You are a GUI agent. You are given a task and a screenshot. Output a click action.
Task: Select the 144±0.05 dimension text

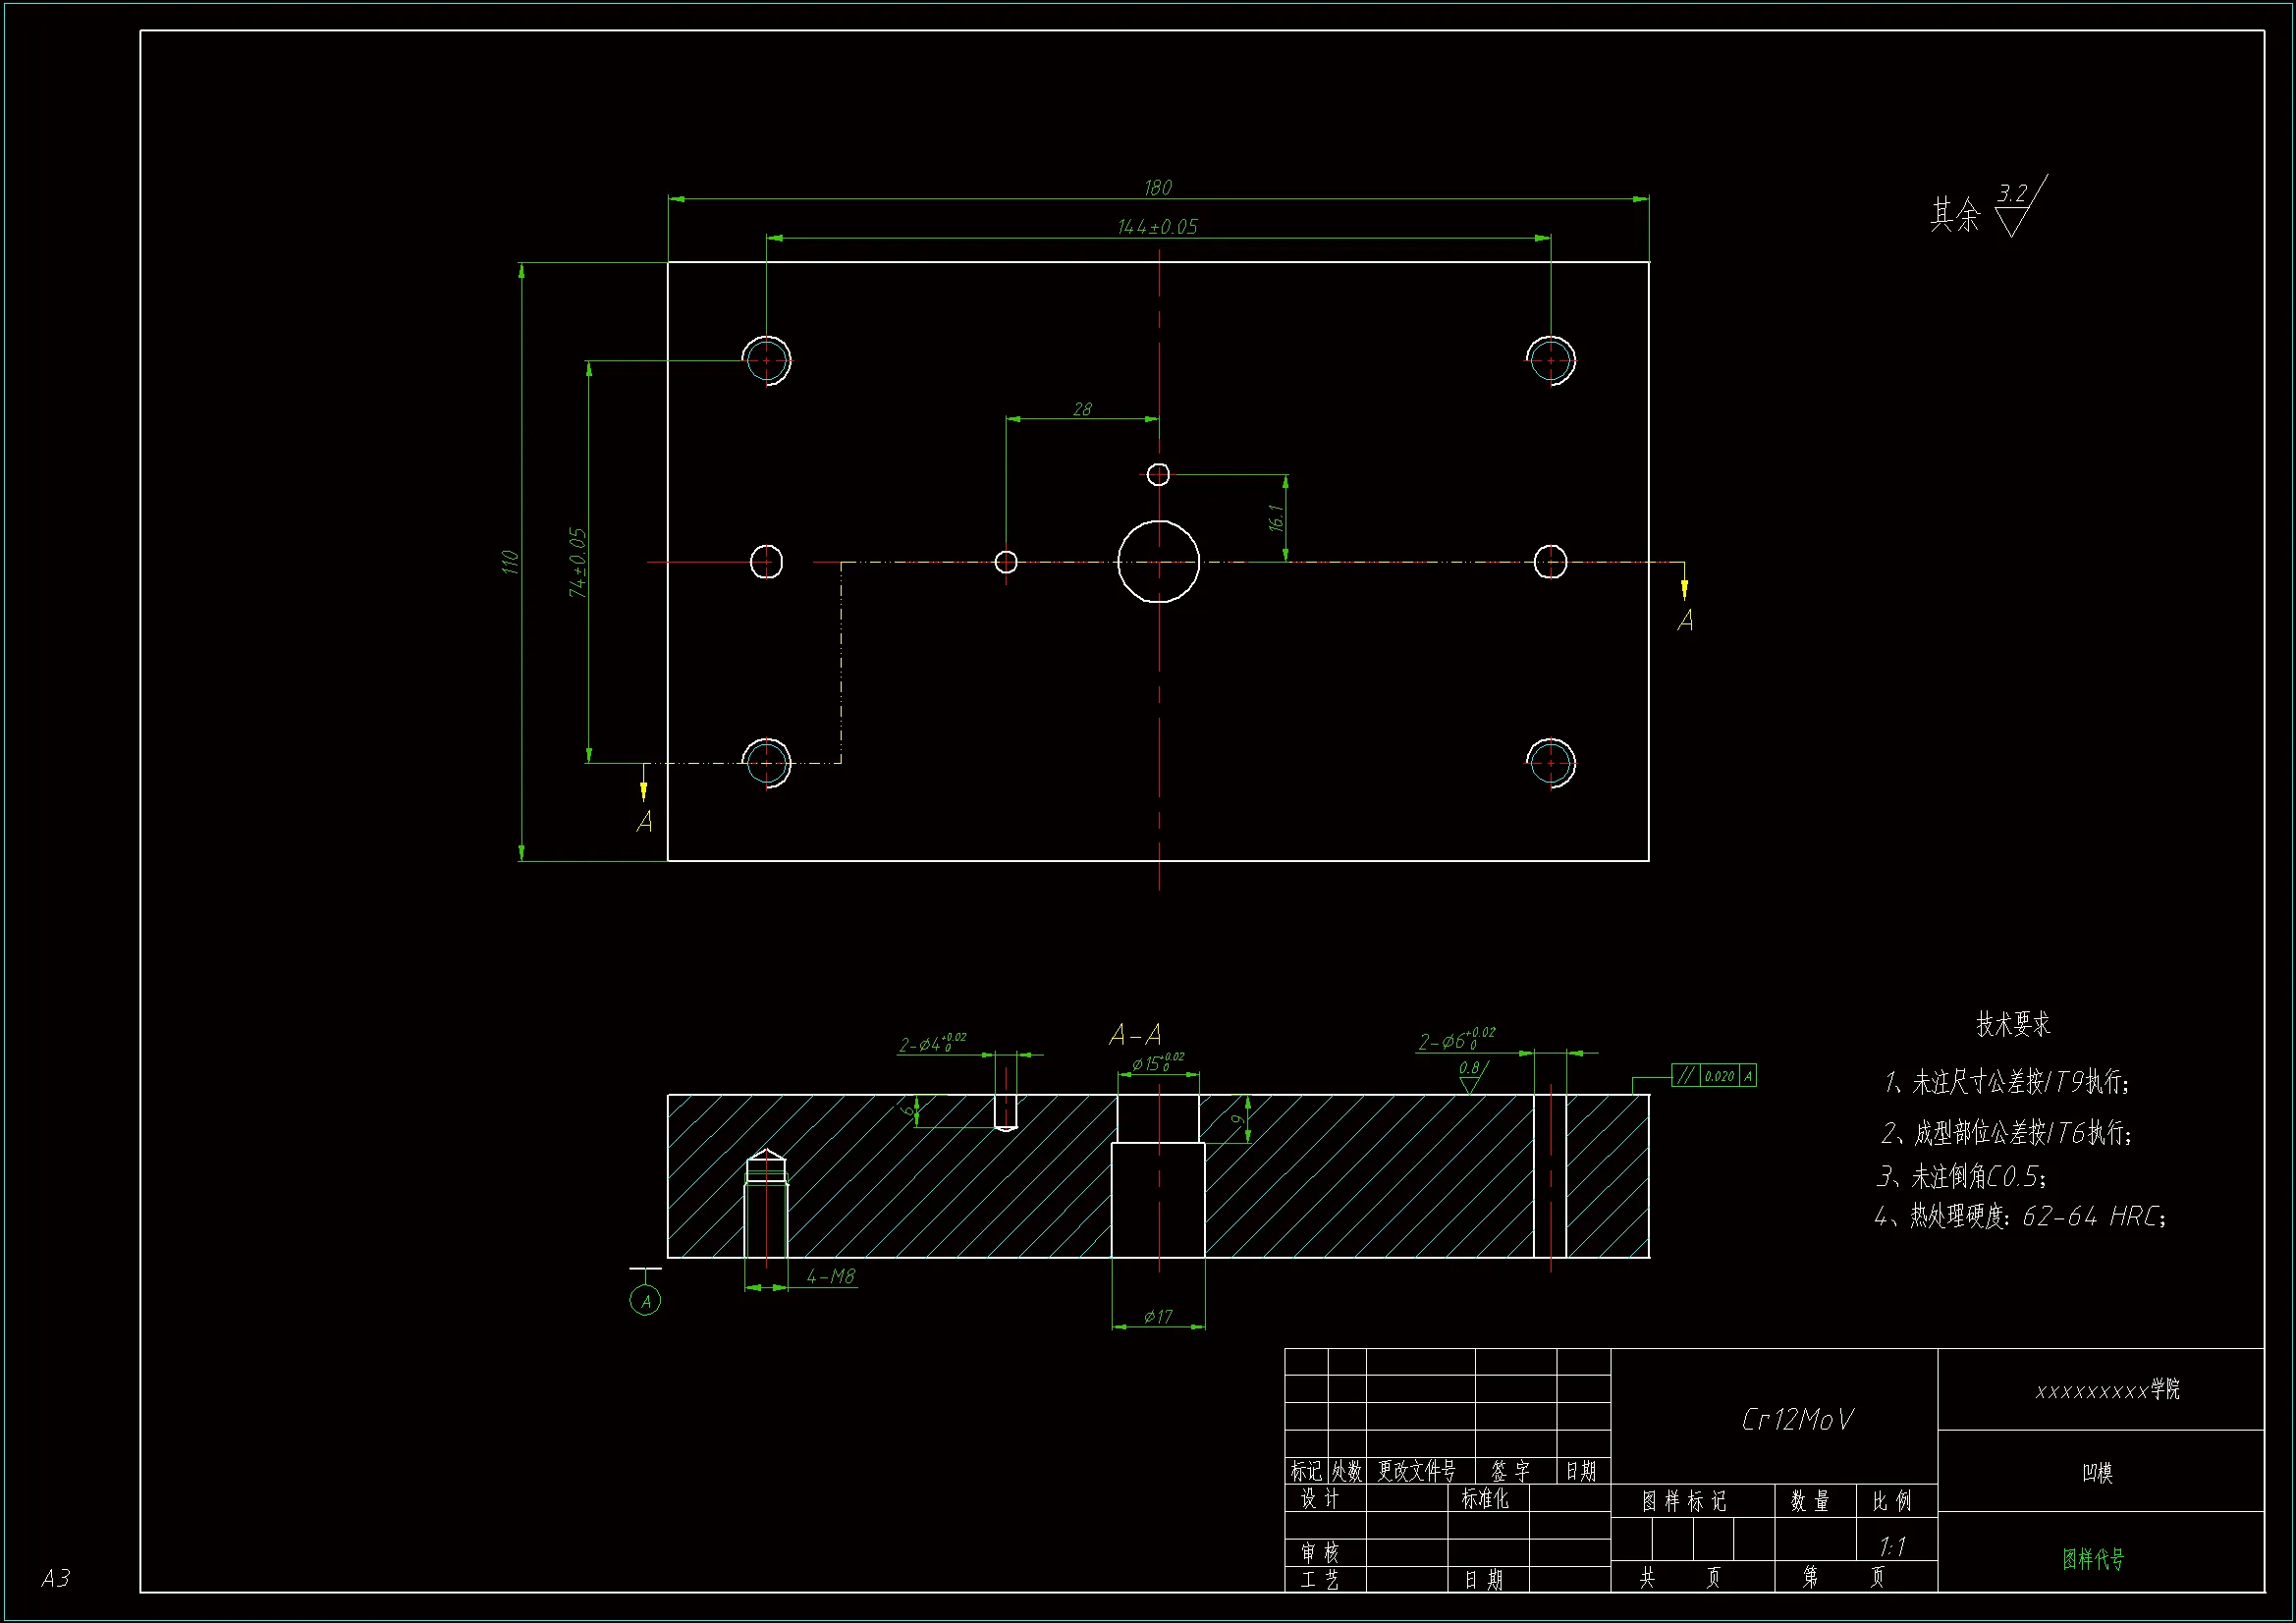[1157, 227]
